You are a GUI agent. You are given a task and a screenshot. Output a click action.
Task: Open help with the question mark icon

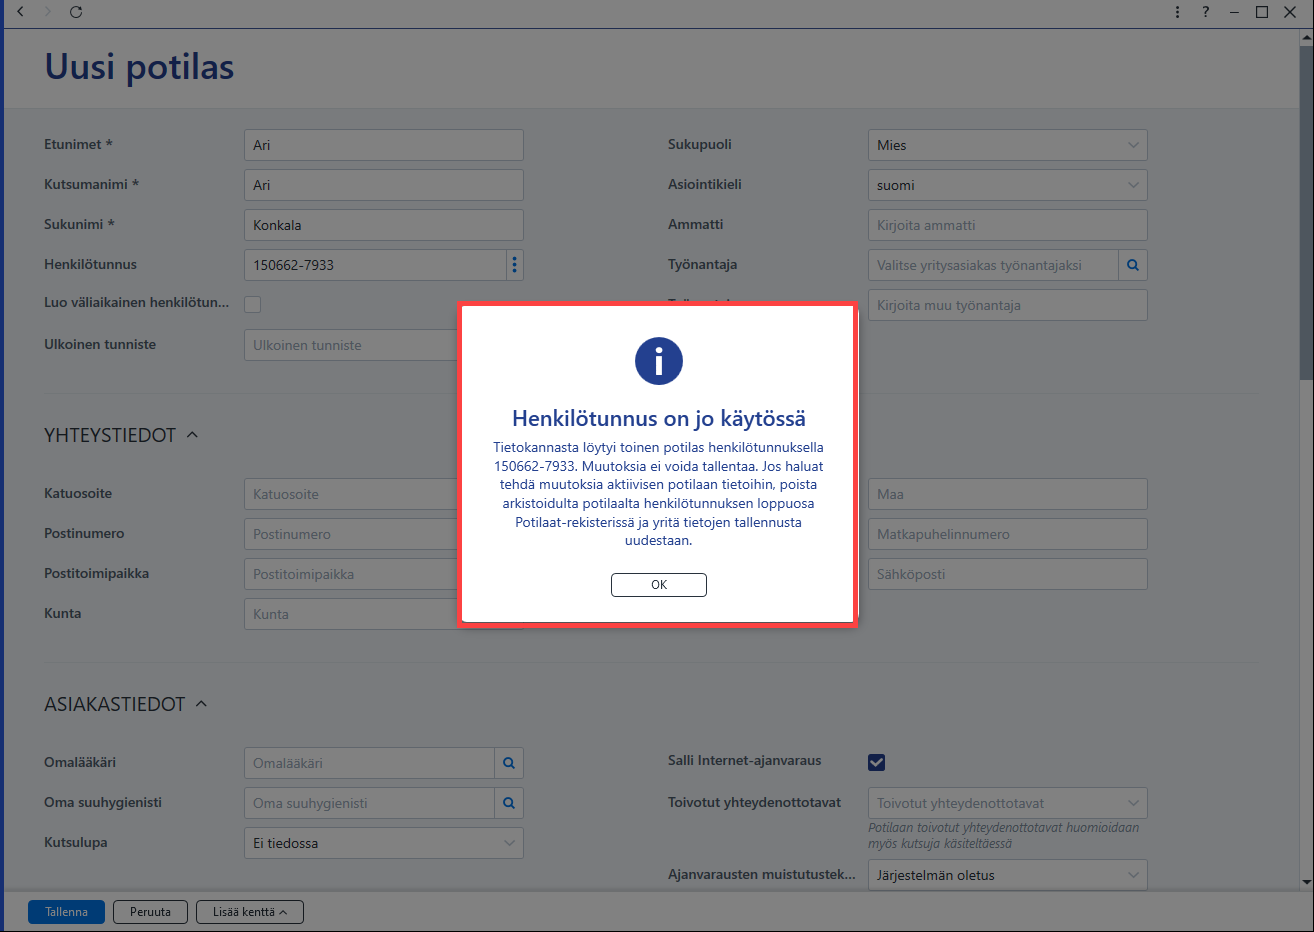coord(1205,12)
